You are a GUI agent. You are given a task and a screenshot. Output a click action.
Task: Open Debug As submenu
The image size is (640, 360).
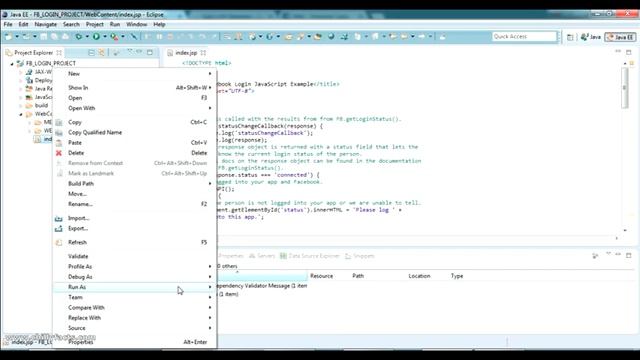[x=135, y=277]
